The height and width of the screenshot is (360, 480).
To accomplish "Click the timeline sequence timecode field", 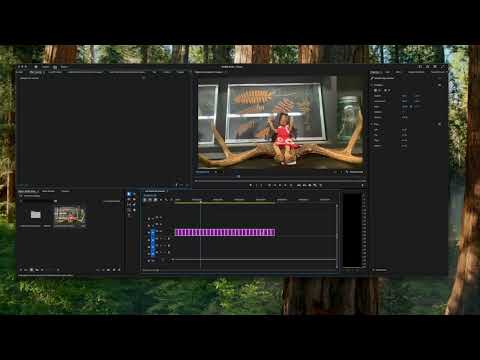I will [x=151, y=195].
